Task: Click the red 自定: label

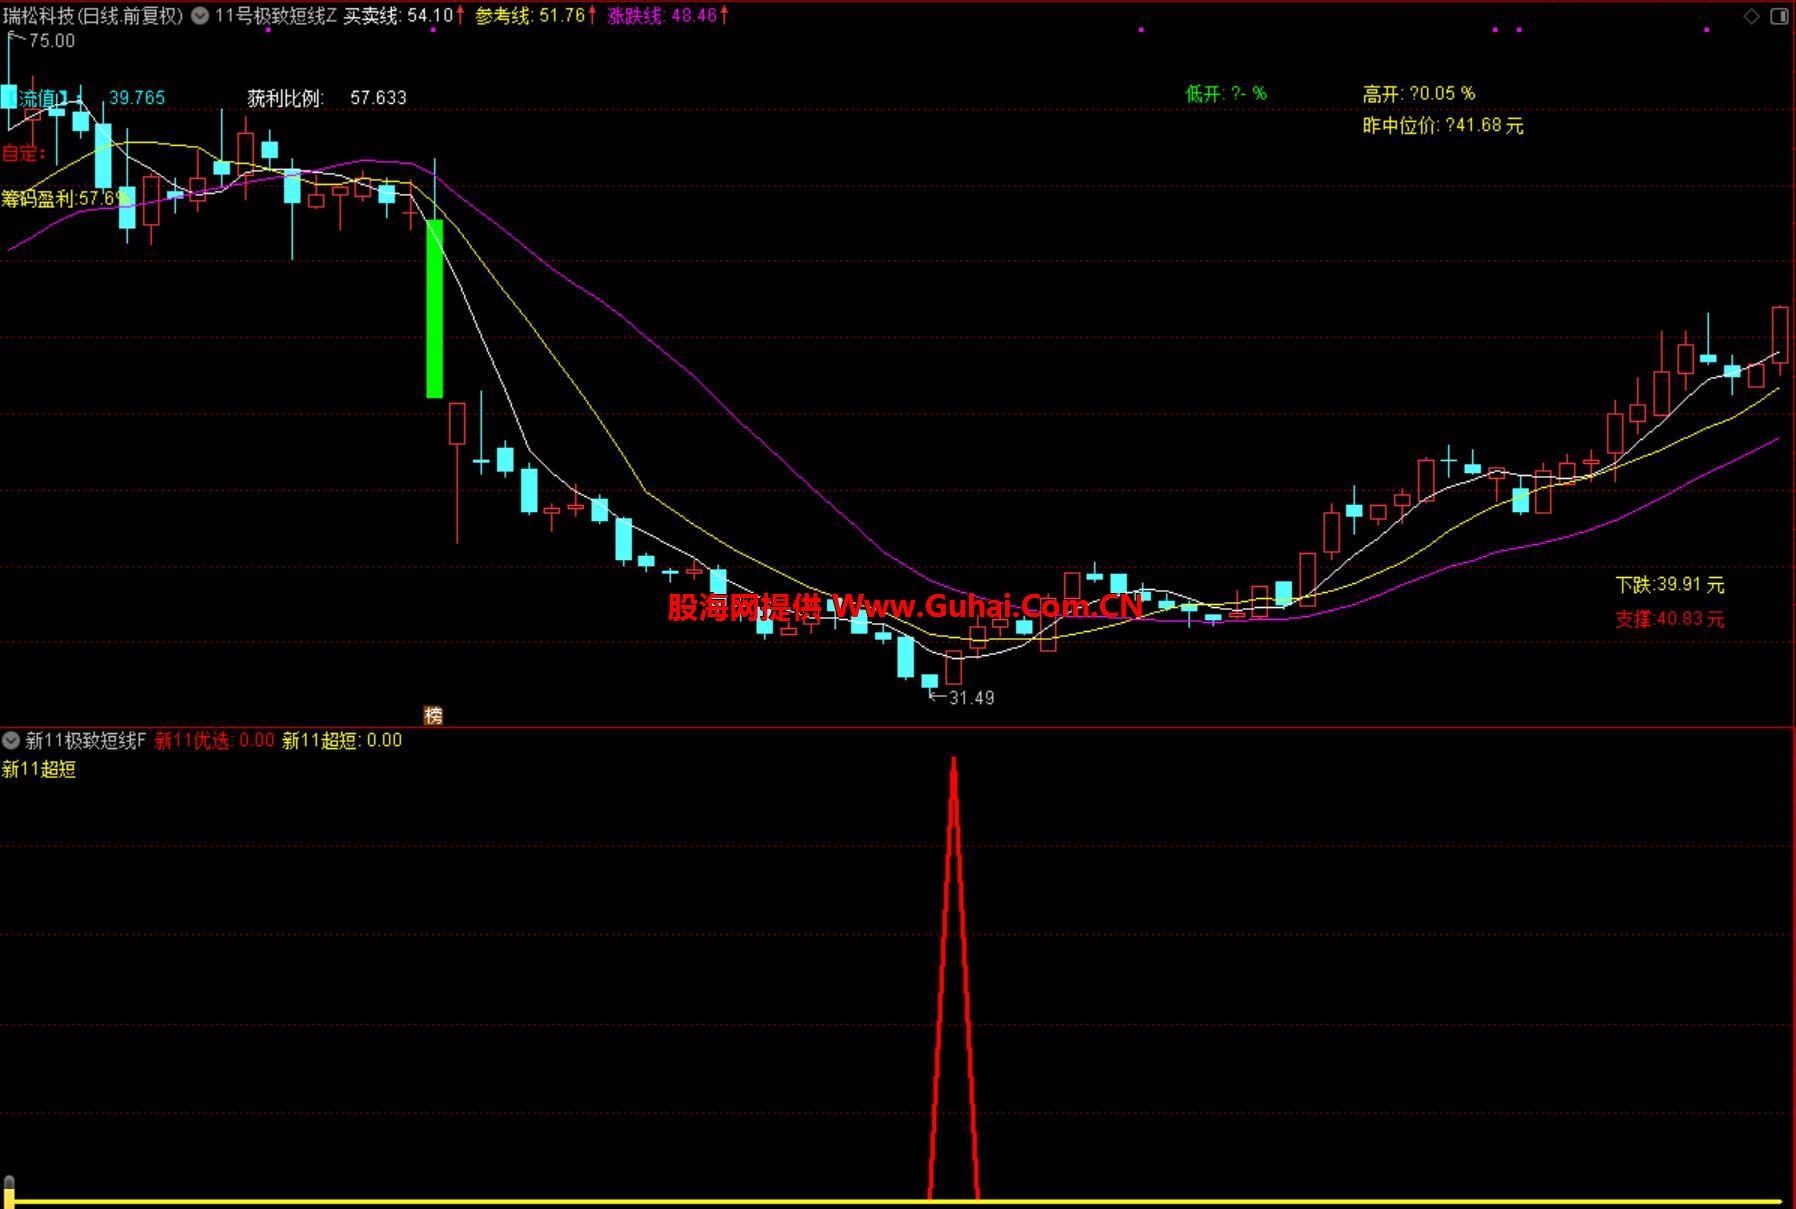Action: 24,153
